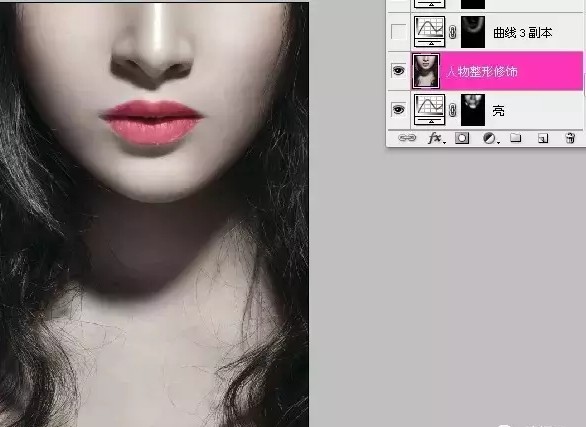This screenshot has width=586, height=427.
Task: Add a layer mask
Action: tap(462, 138)
